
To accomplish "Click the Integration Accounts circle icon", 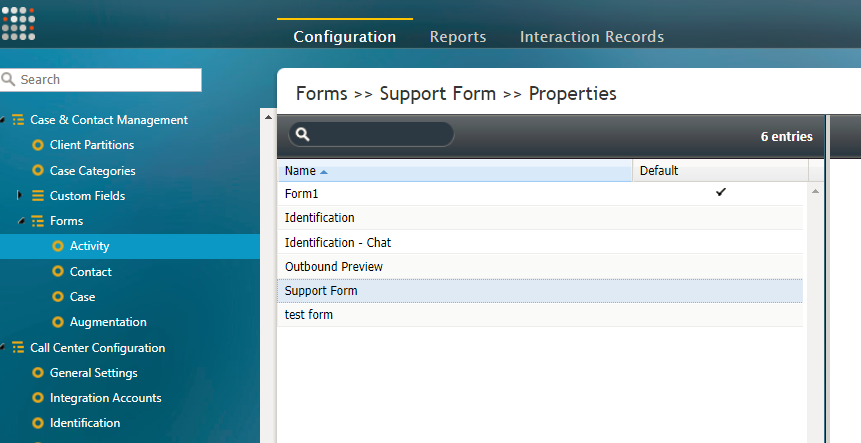I will (38, 397).
